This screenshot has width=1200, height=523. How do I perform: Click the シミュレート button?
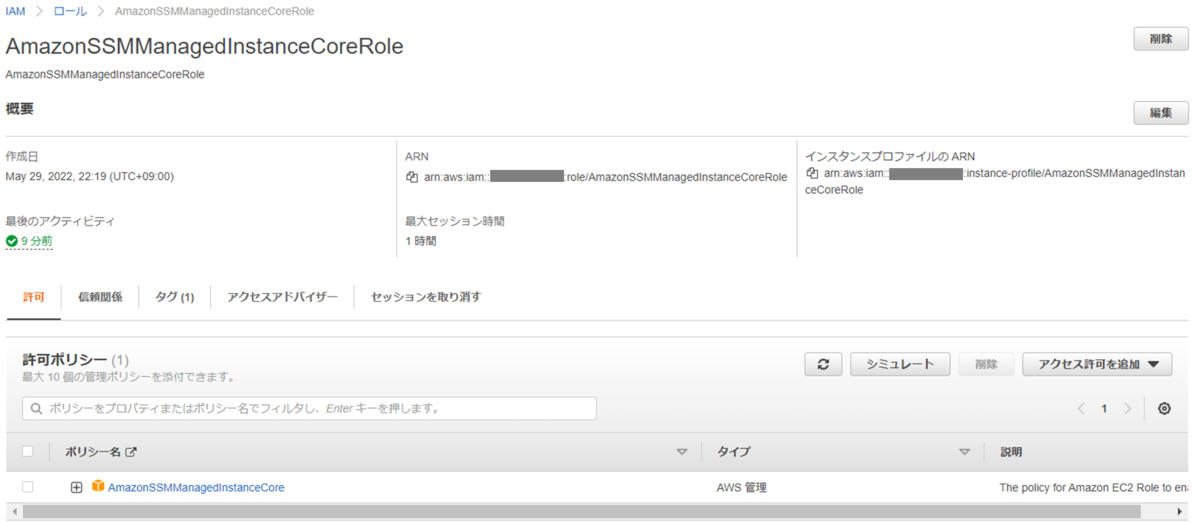tap(900, 364)
